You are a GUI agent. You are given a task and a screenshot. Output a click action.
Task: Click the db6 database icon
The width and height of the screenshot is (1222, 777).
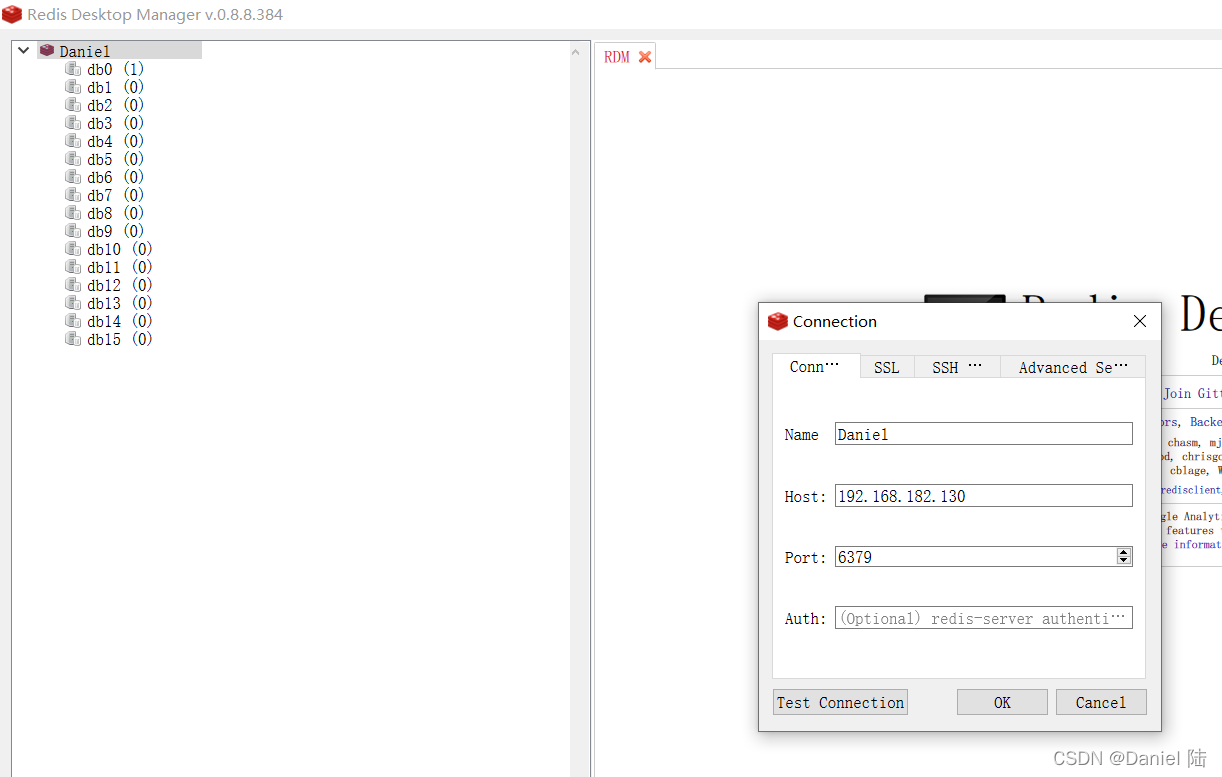pyautogui.click(x=73, y=177)
